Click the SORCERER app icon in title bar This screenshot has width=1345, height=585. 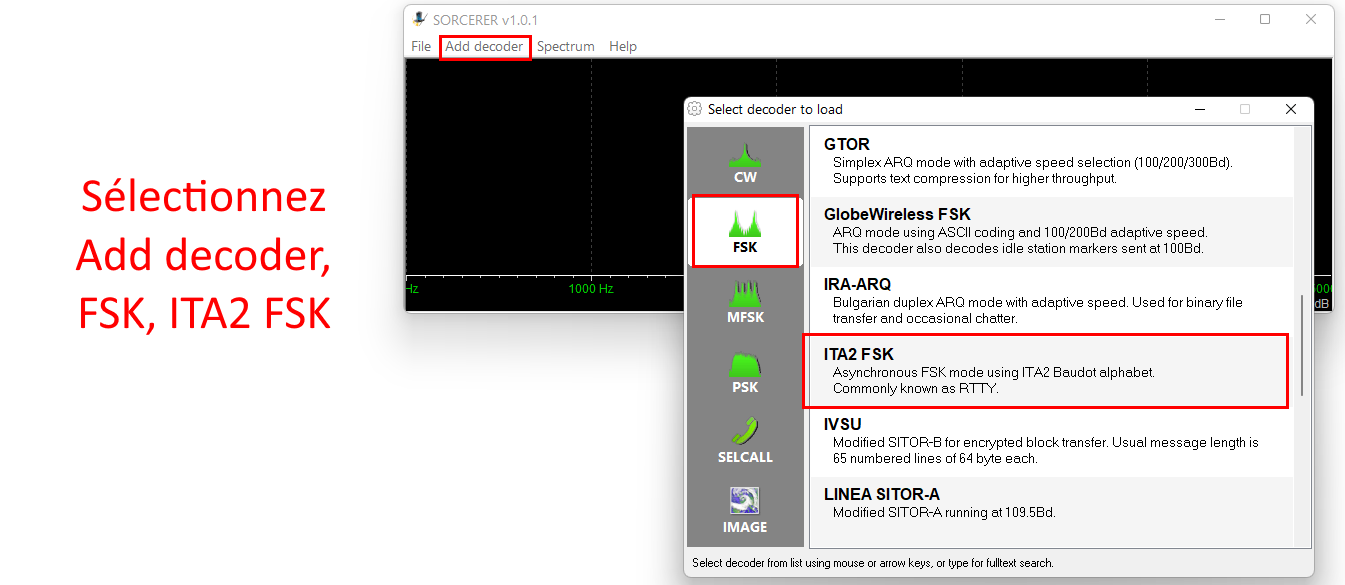pyautogui.click(x=421, y=19)
